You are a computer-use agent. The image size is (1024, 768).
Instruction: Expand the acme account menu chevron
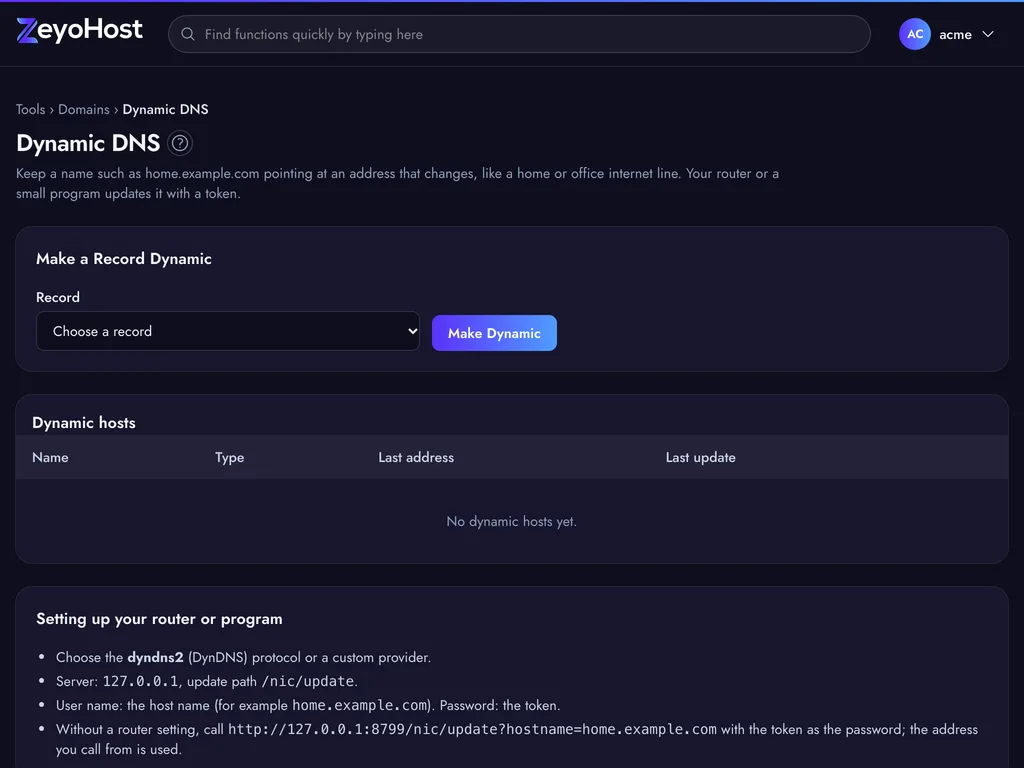987,34
